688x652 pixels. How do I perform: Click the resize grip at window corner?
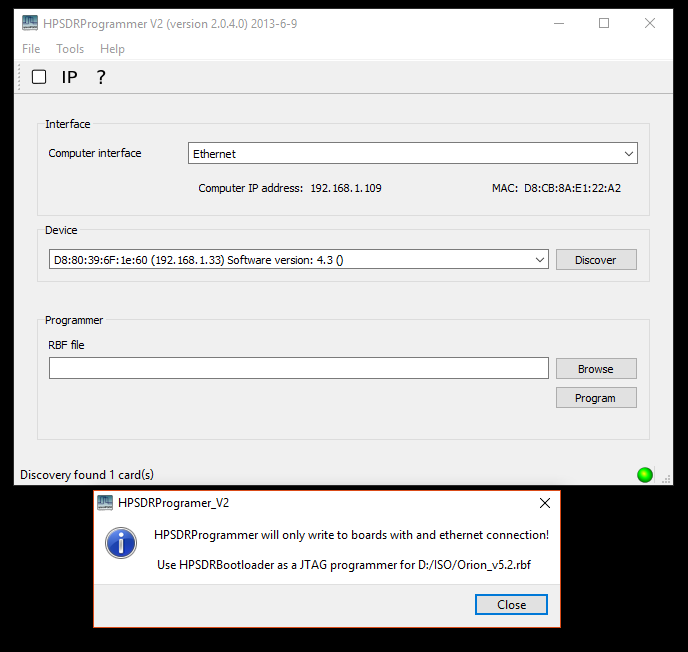pyautogui.click(x=666, y=479)
